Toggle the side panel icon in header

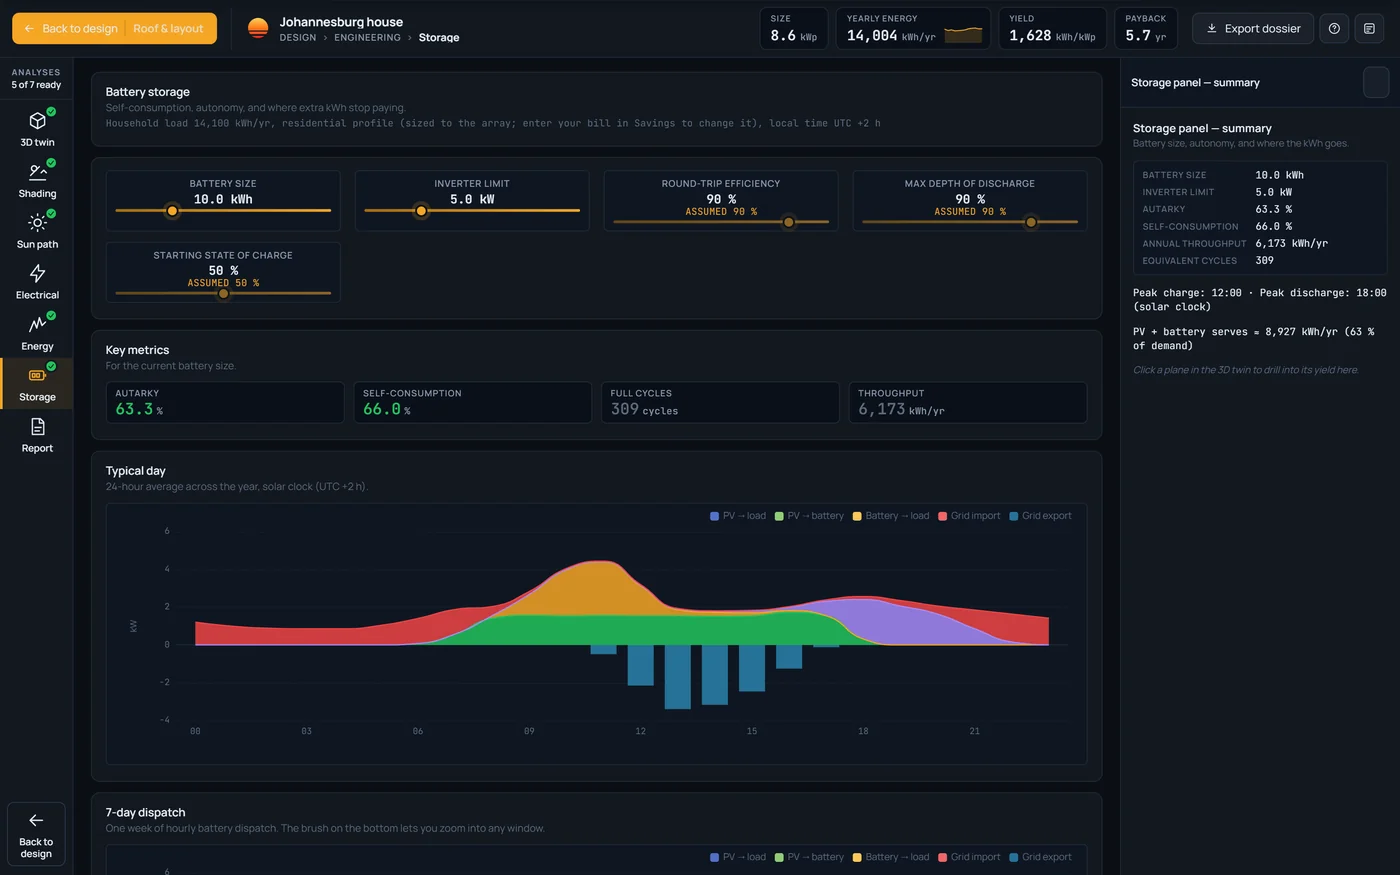click(x=1369, y=28)
